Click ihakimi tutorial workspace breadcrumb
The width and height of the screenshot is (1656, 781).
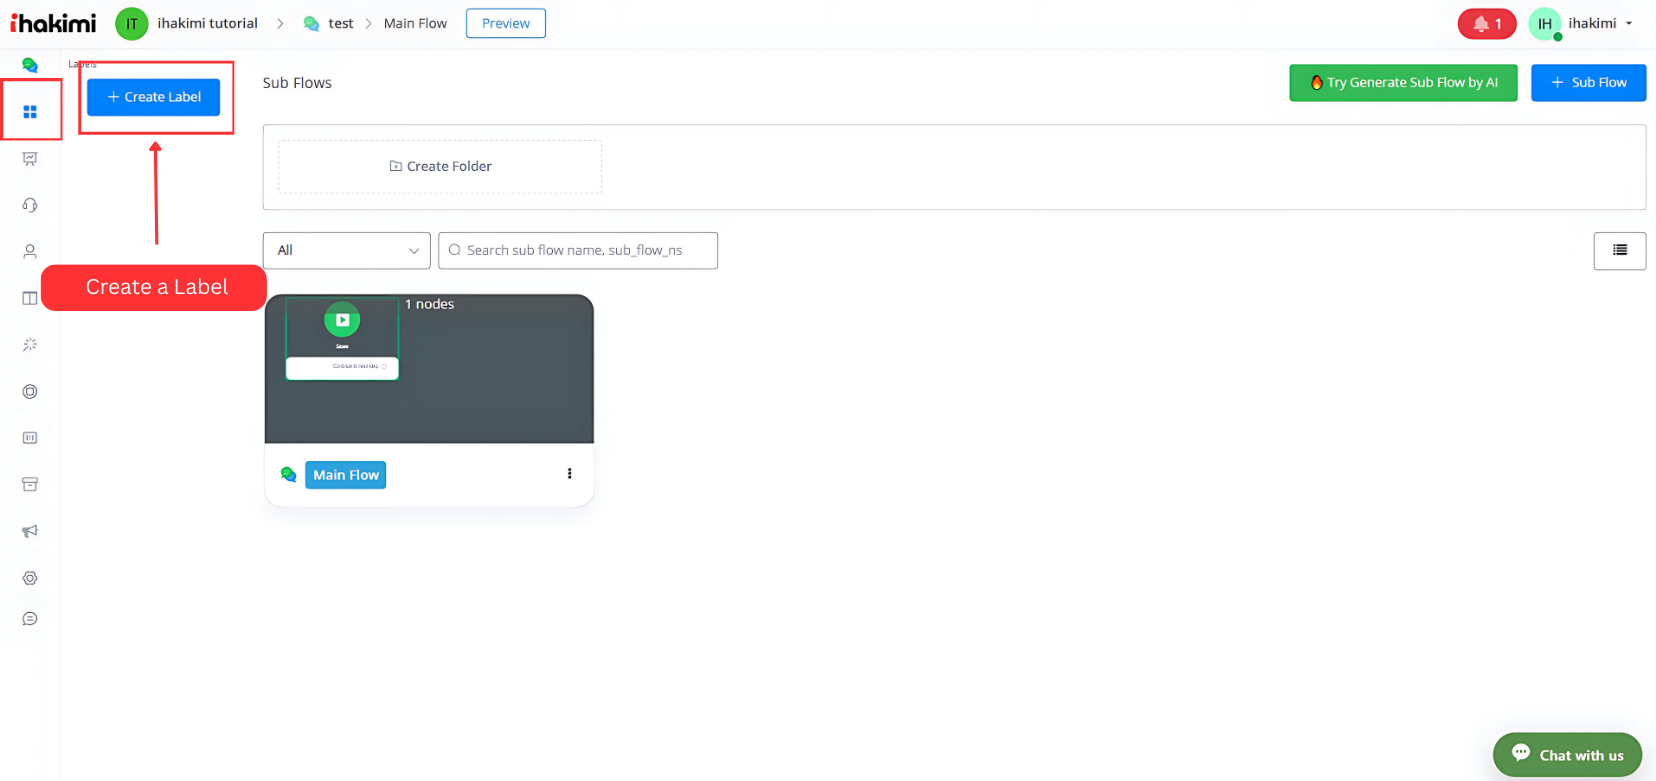pos(207,24)
